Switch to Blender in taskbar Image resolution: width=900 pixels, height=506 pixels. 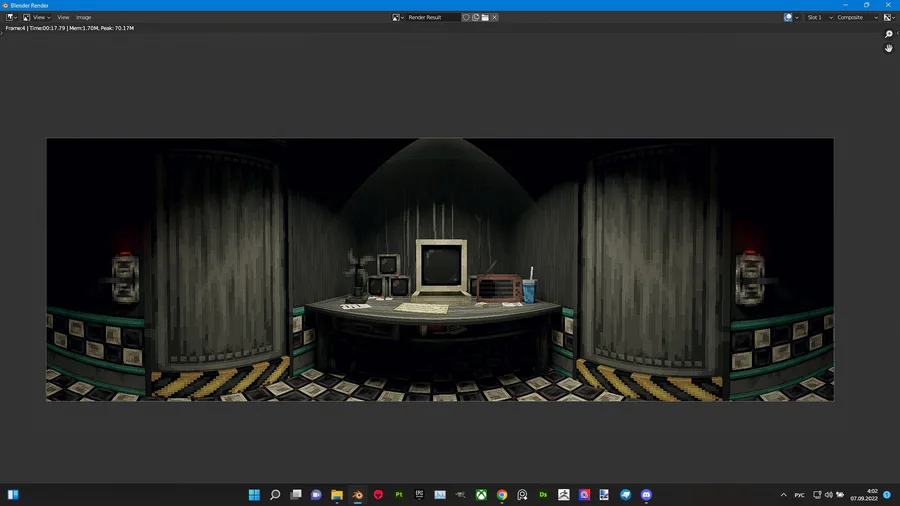click(x=358, y=495)
